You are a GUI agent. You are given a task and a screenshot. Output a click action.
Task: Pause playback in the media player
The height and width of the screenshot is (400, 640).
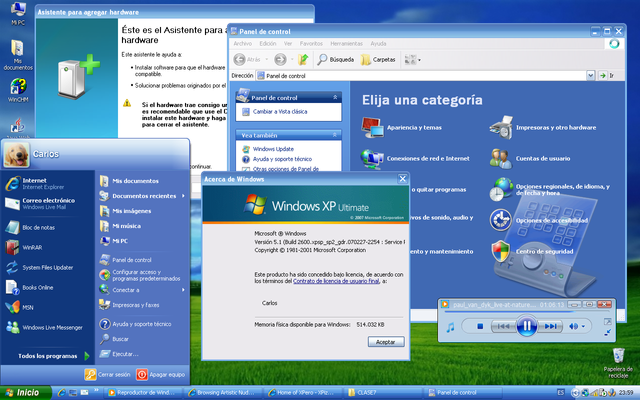(x=527, y=326)
